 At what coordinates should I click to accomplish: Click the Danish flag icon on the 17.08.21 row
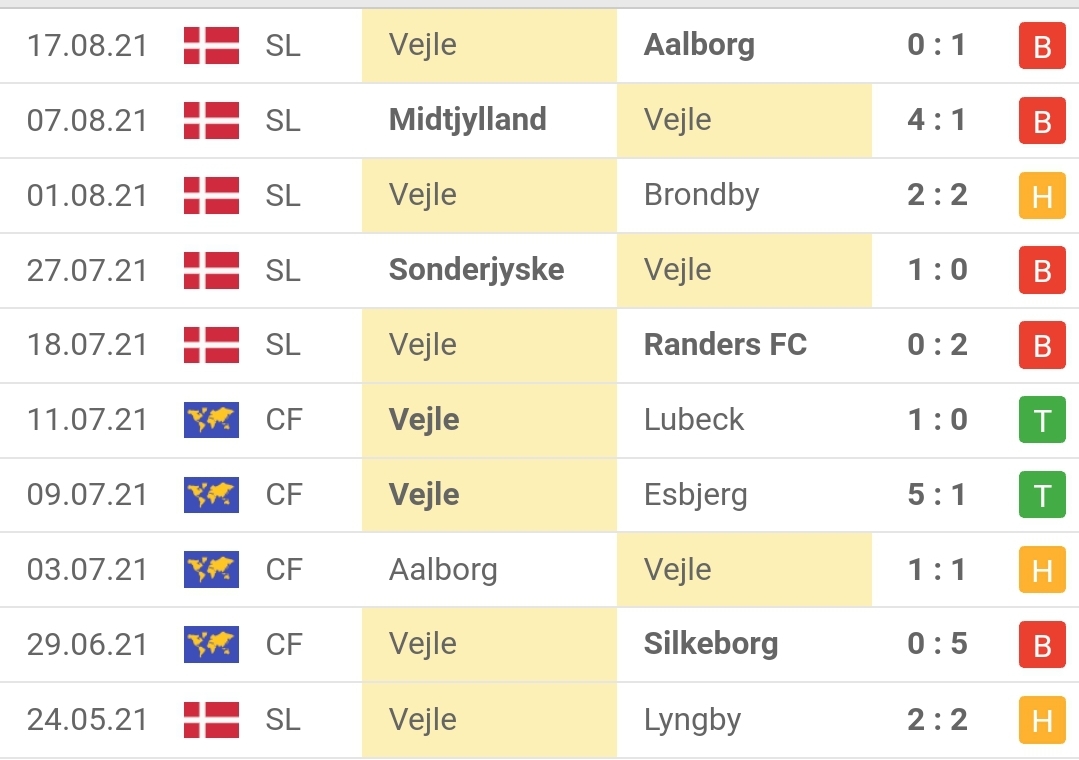pos(210,45)
